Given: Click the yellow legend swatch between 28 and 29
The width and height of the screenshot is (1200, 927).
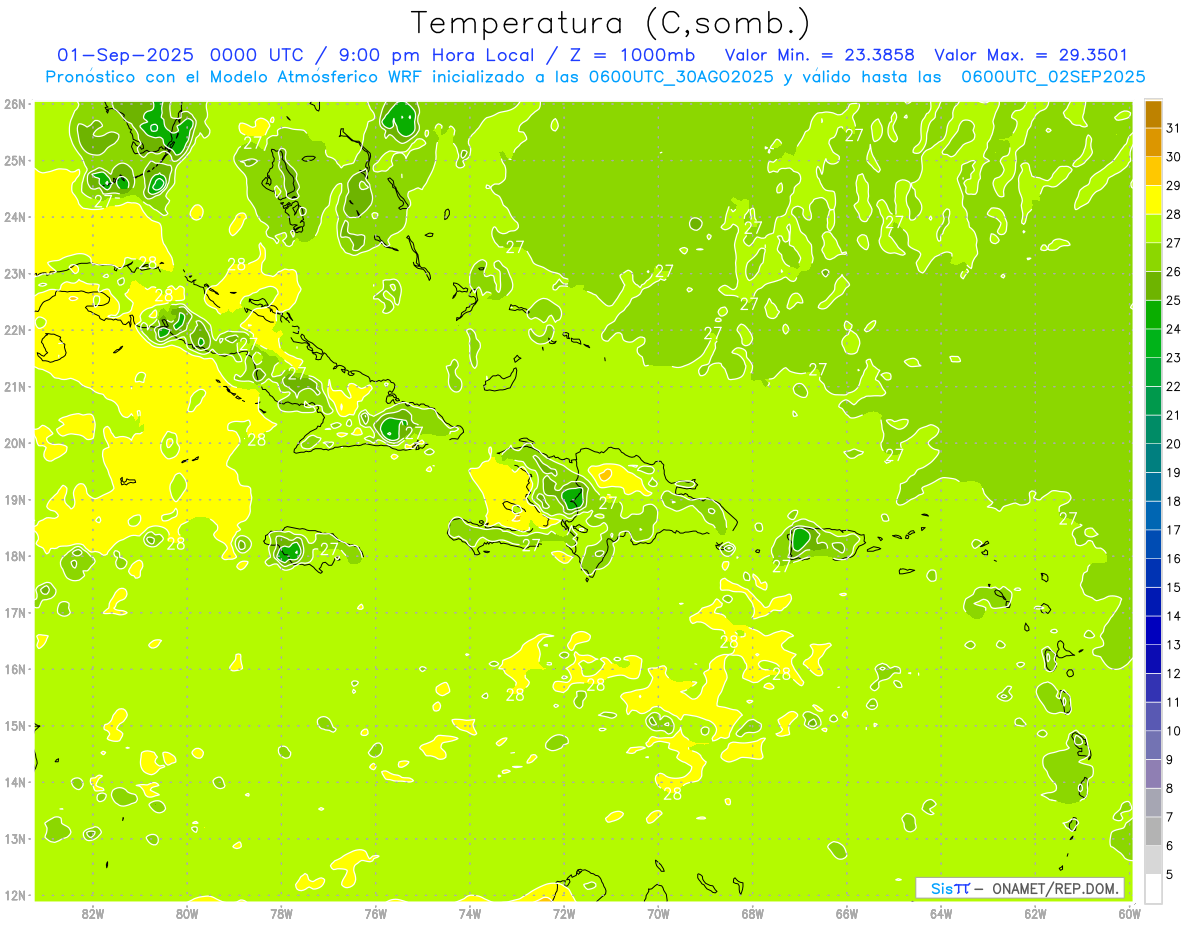Looking at the screenshot, I should (1154, 200).
